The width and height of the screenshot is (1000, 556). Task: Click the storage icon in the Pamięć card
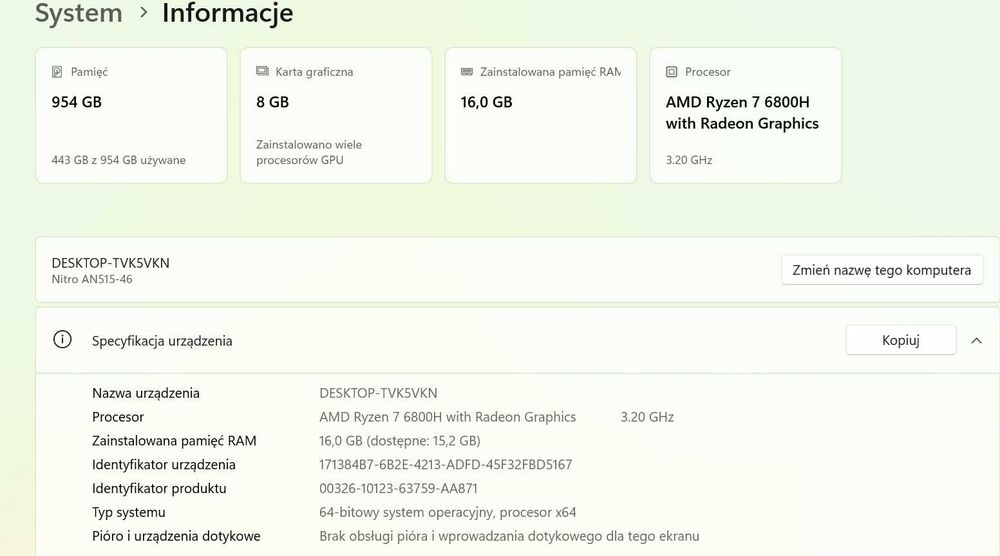tap(57, 72)
